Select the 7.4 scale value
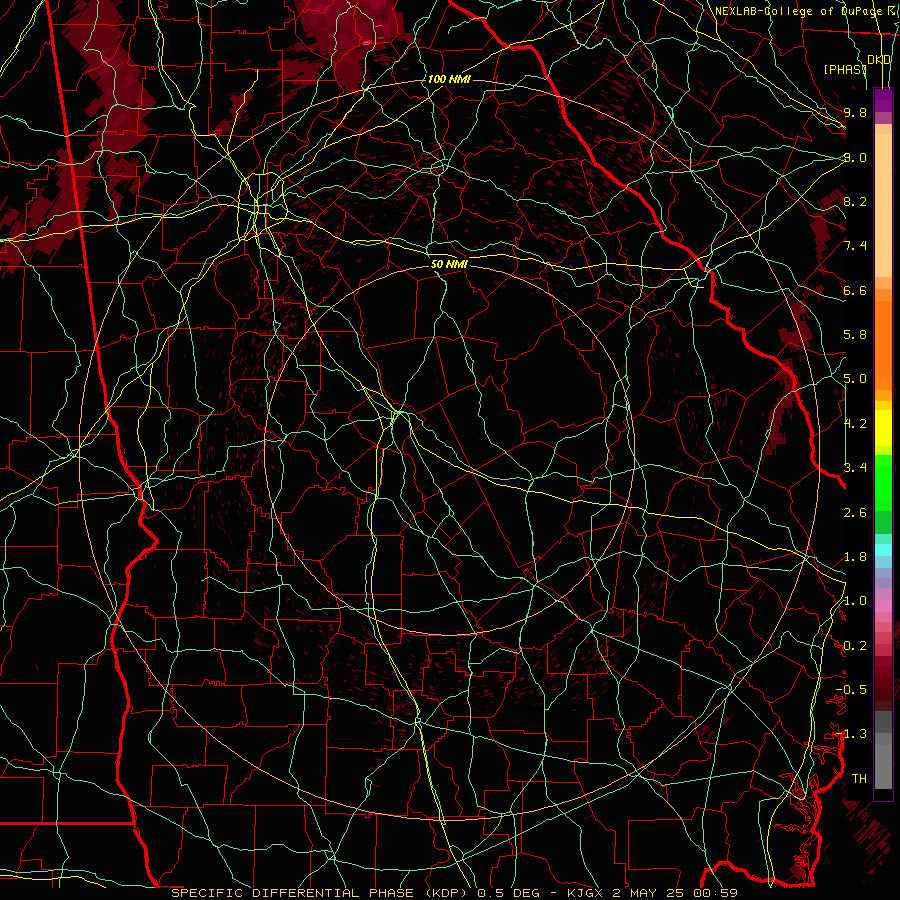Viewport: 900px width, 900px height. pyautogui.click(x=855, y=246)
